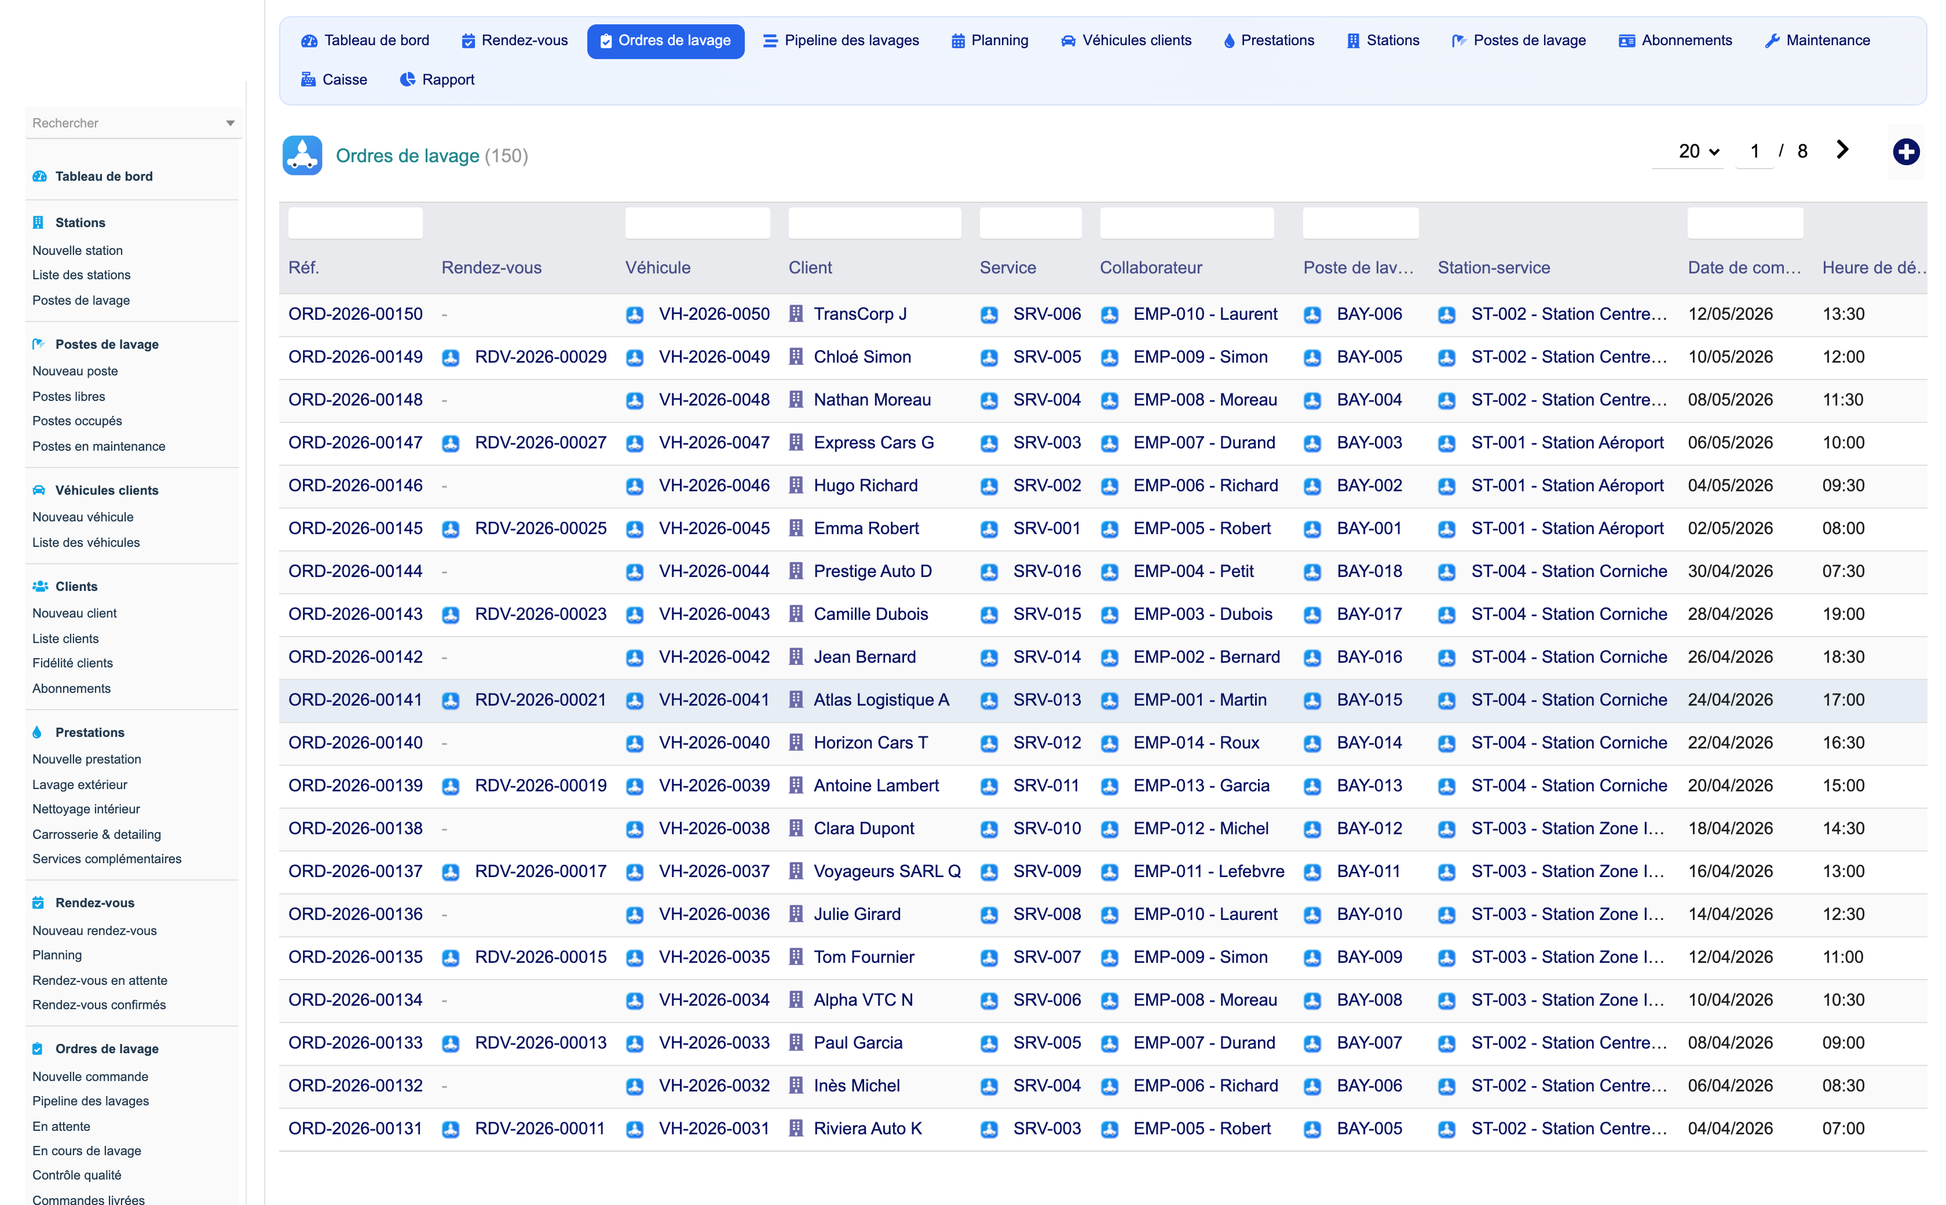Viewport: 1946px width, 1205px height.
Task: Click the station icon by ST-001 on the ORD-2026-00147 row
Action: coord(1447,444)
